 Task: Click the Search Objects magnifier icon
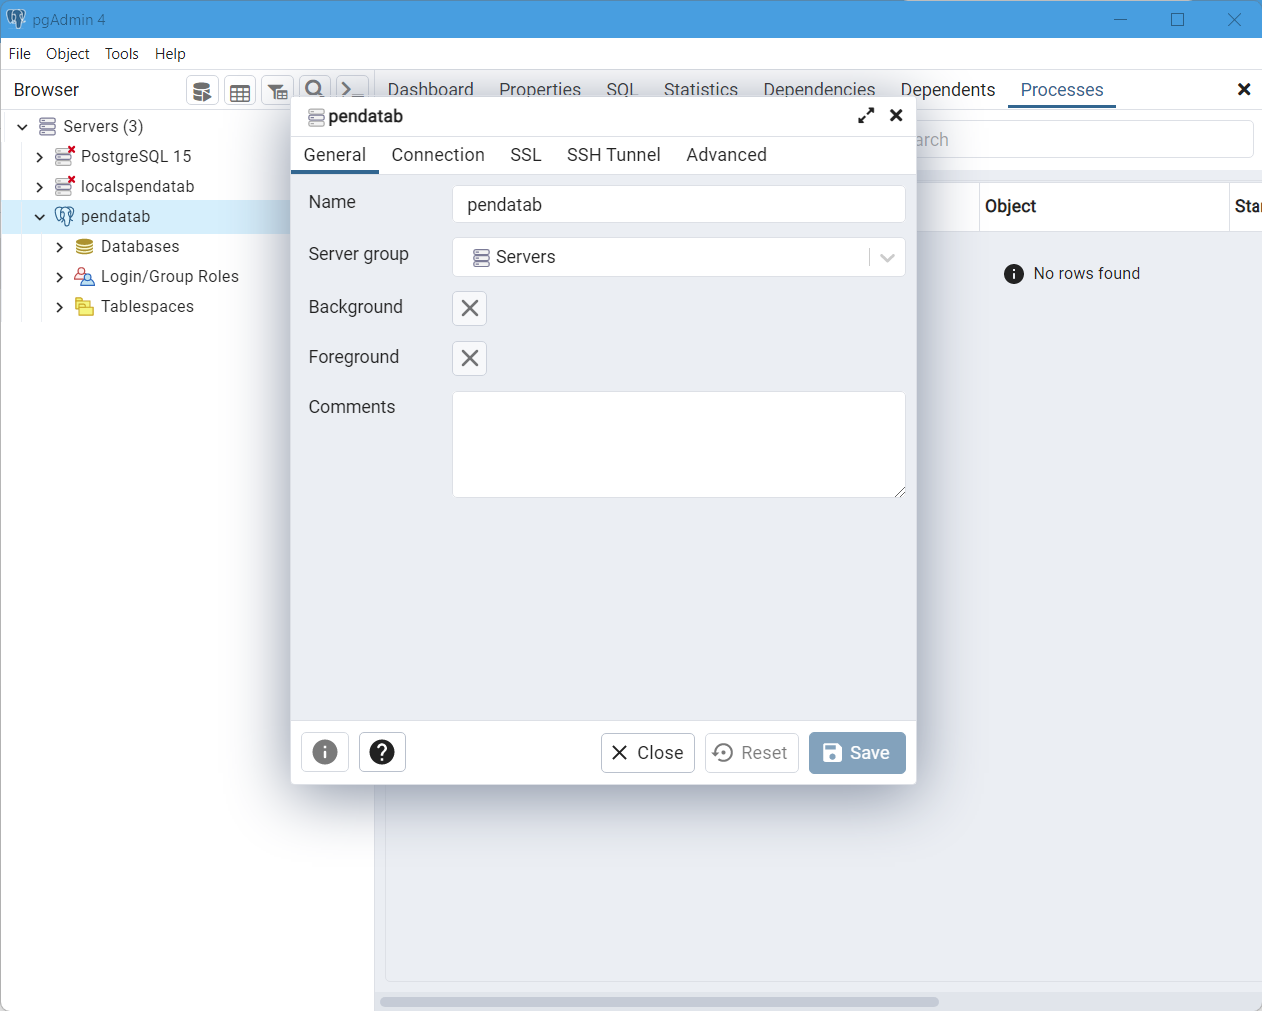[x=315, y=89]
